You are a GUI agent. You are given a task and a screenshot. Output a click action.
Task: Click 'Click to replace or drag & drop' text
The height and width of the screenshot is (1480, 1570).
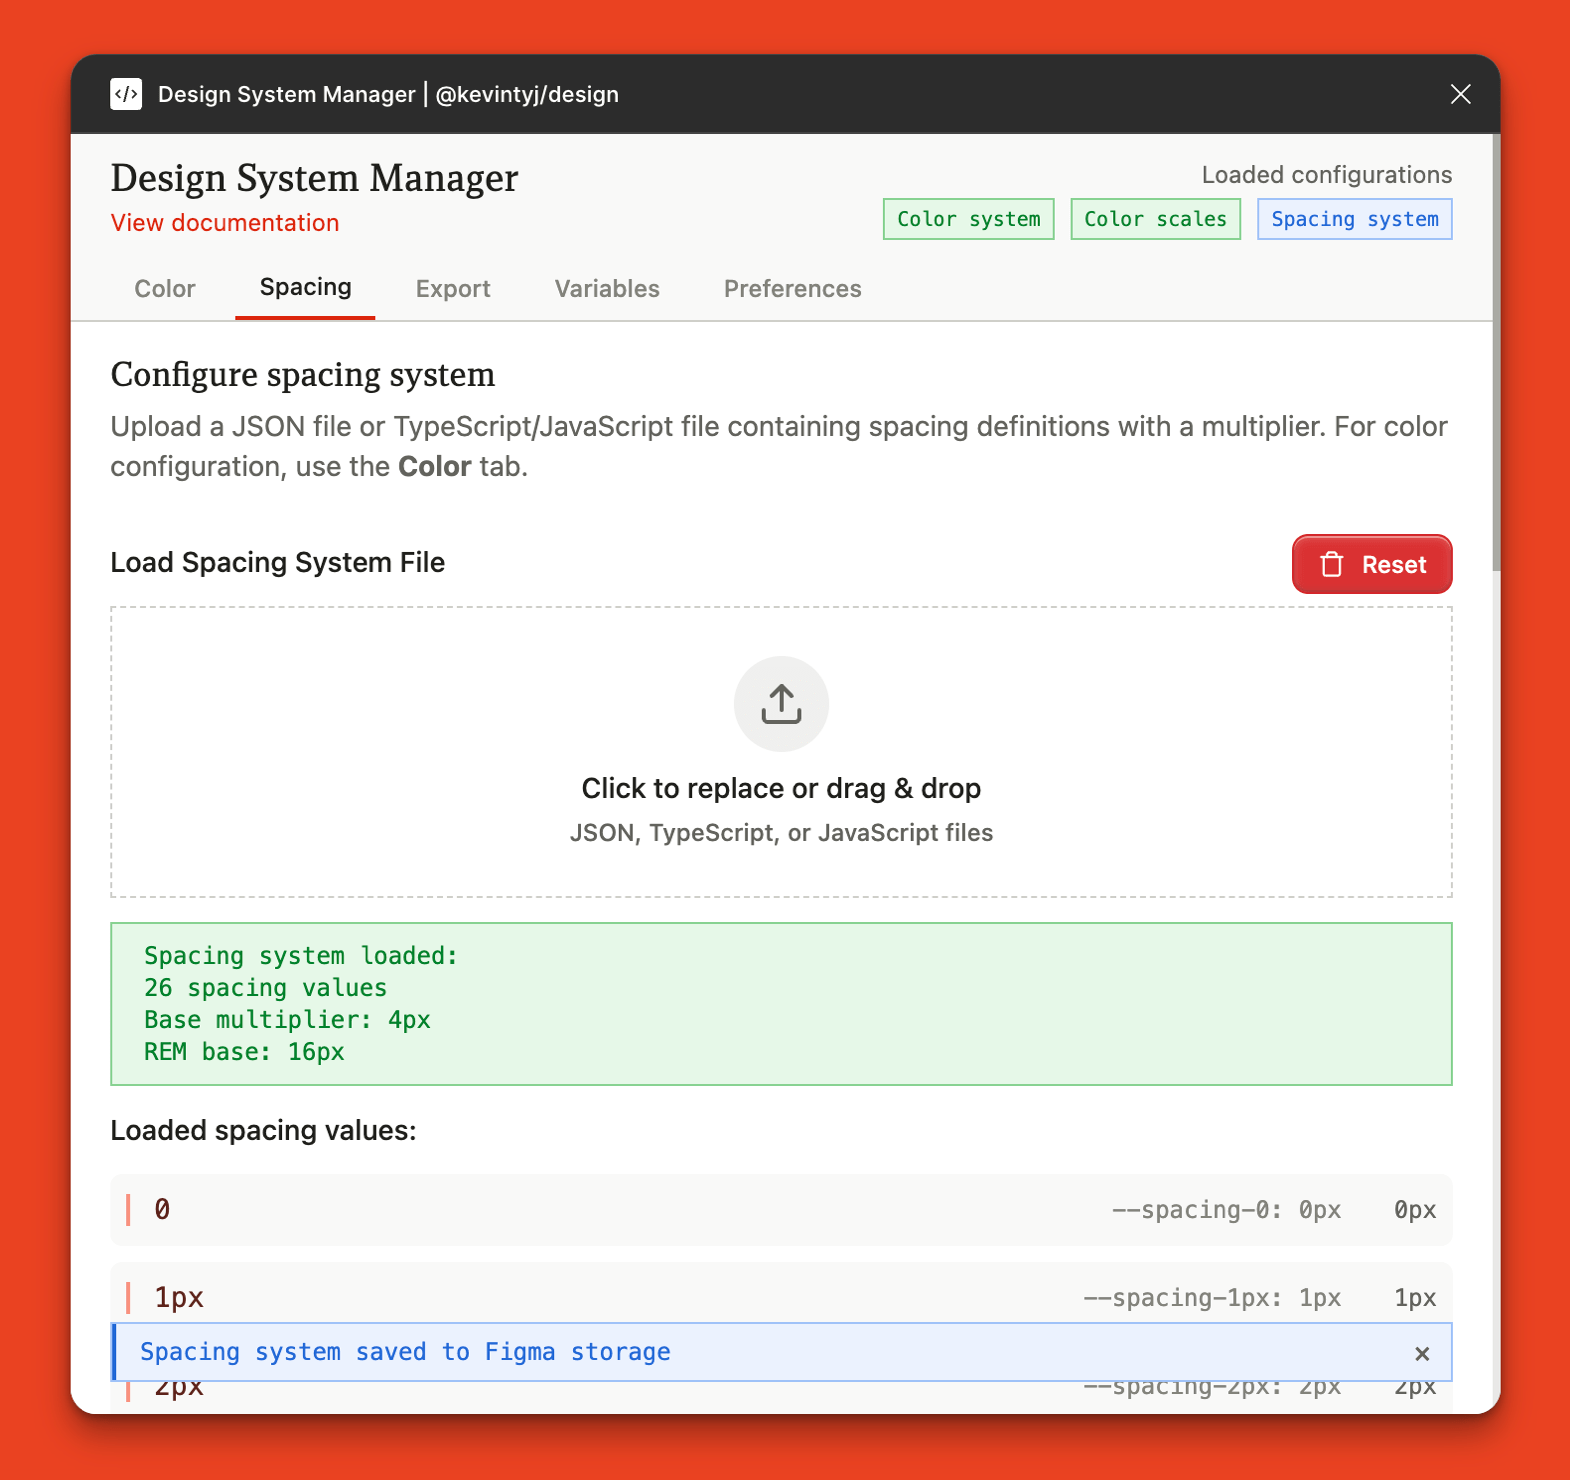point(781,788)
